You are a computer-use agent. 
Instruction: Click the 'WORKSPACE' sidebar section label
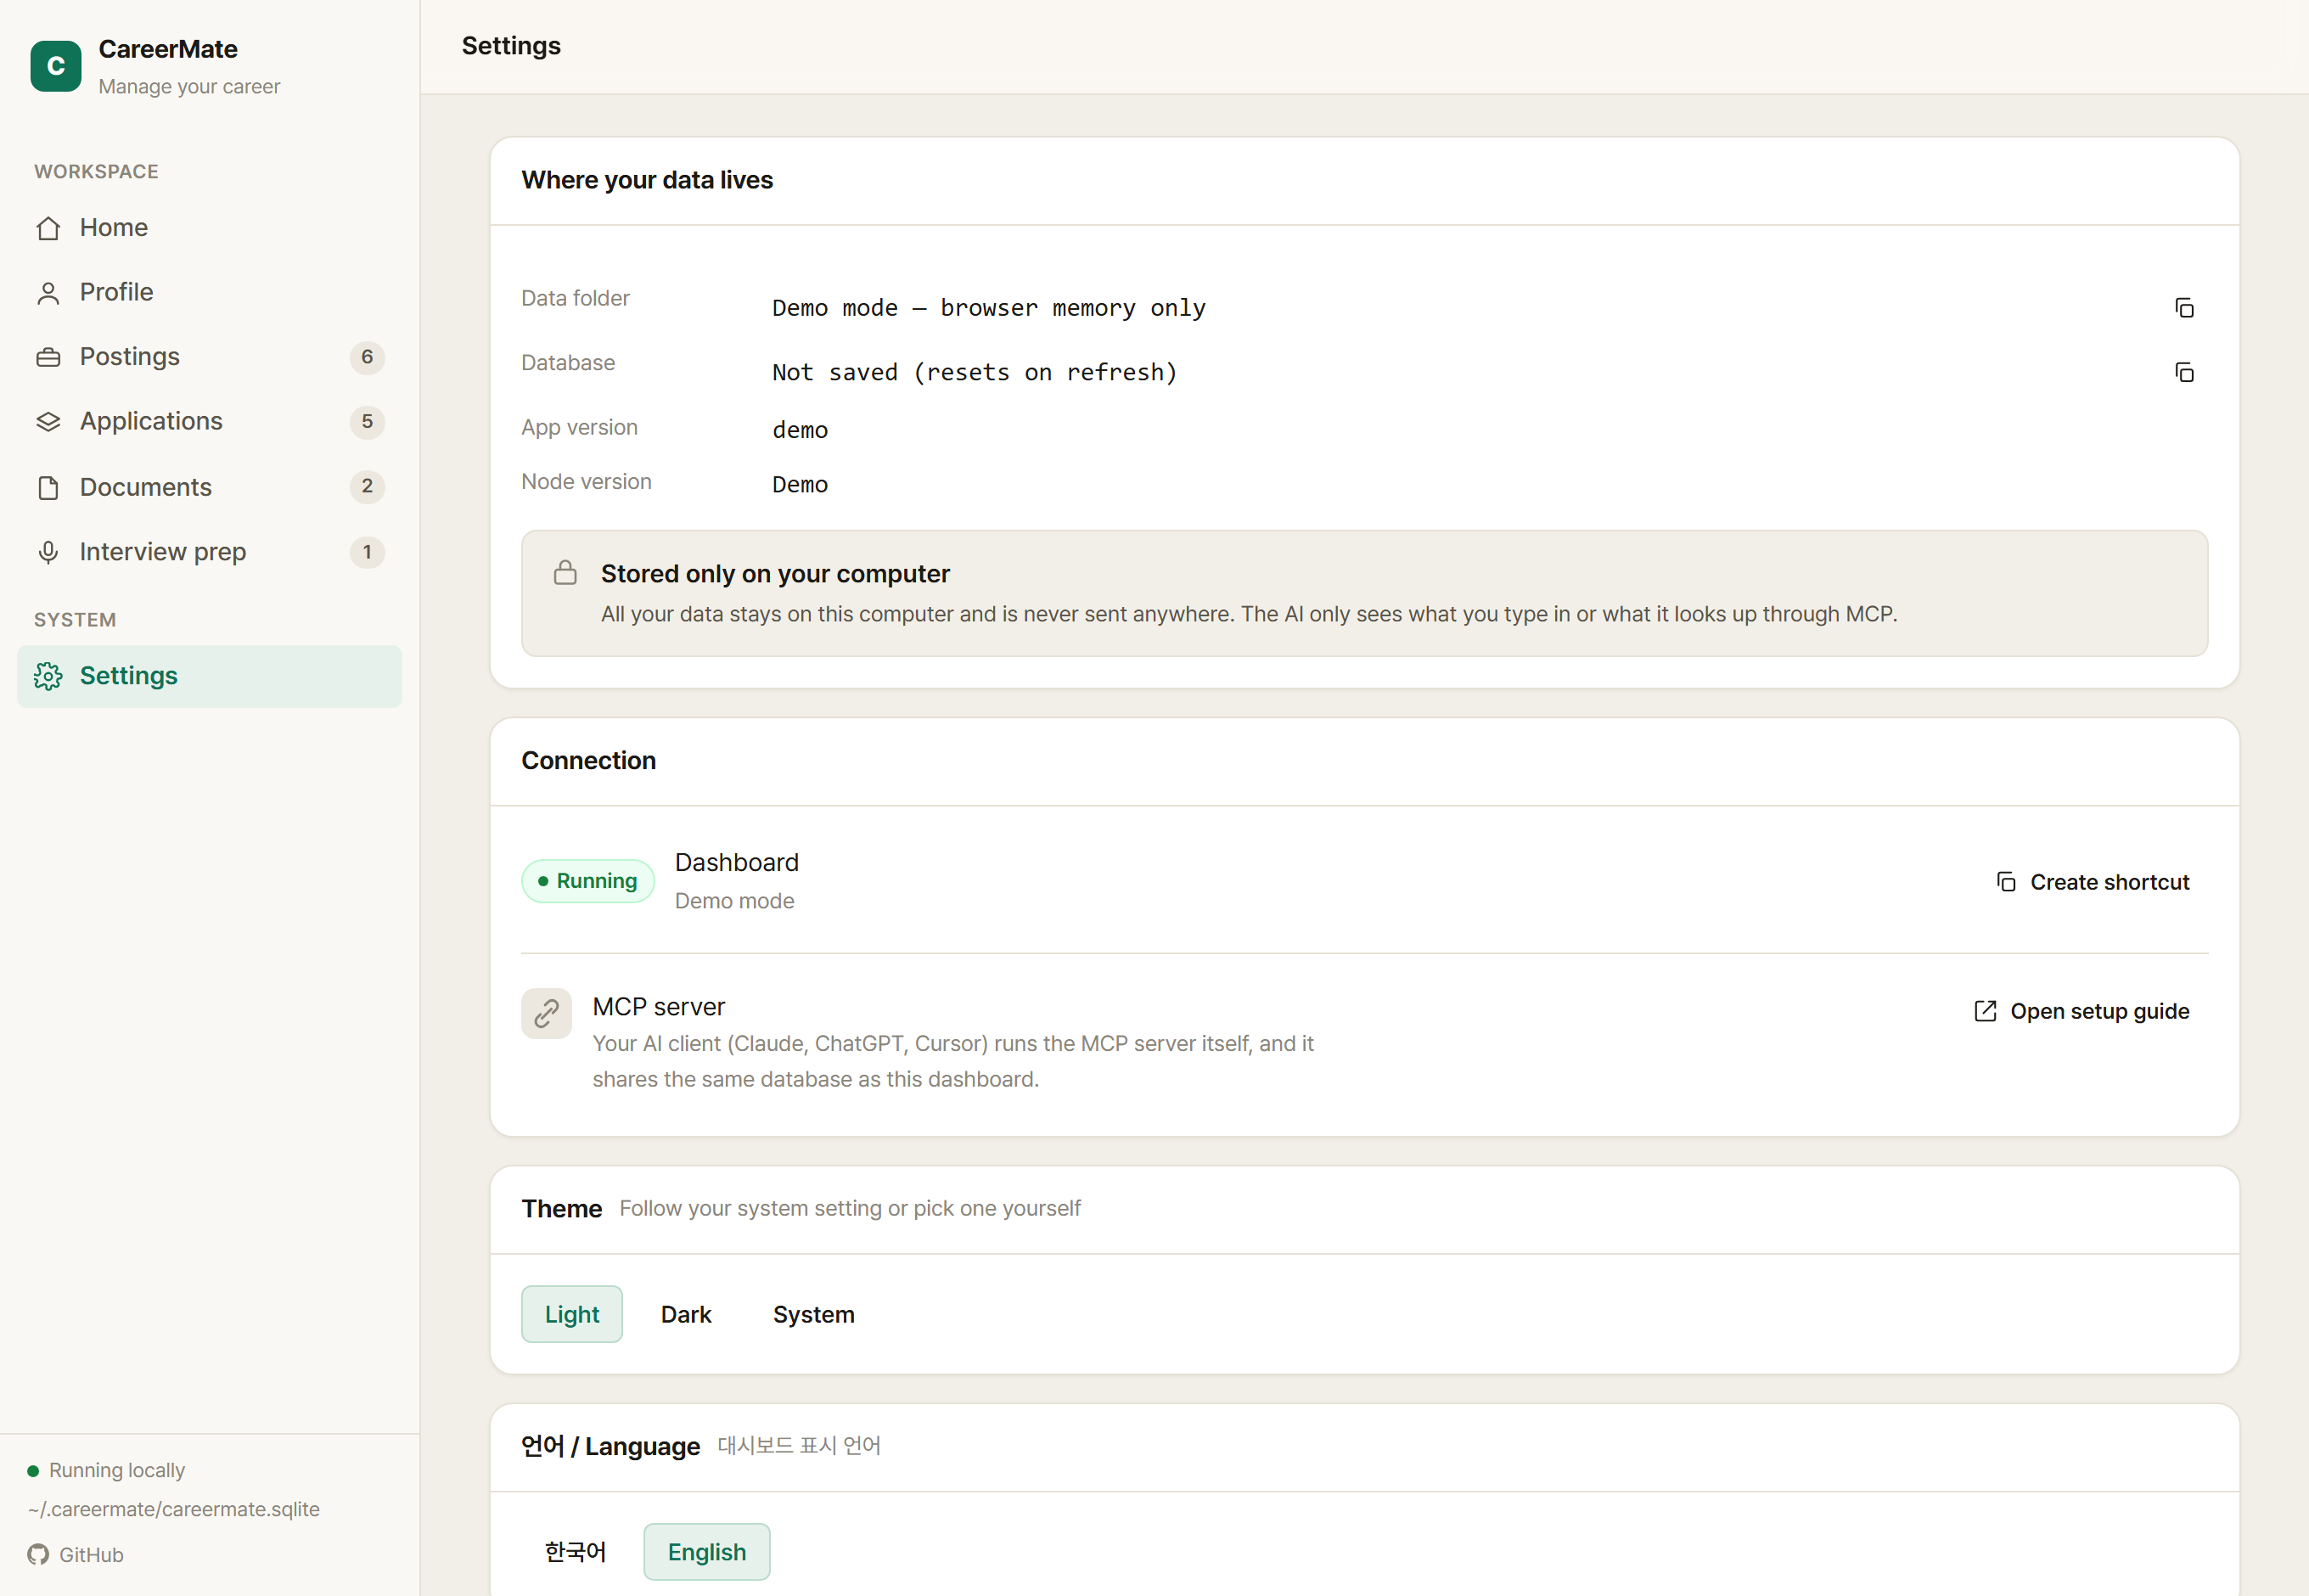(96, 171)
